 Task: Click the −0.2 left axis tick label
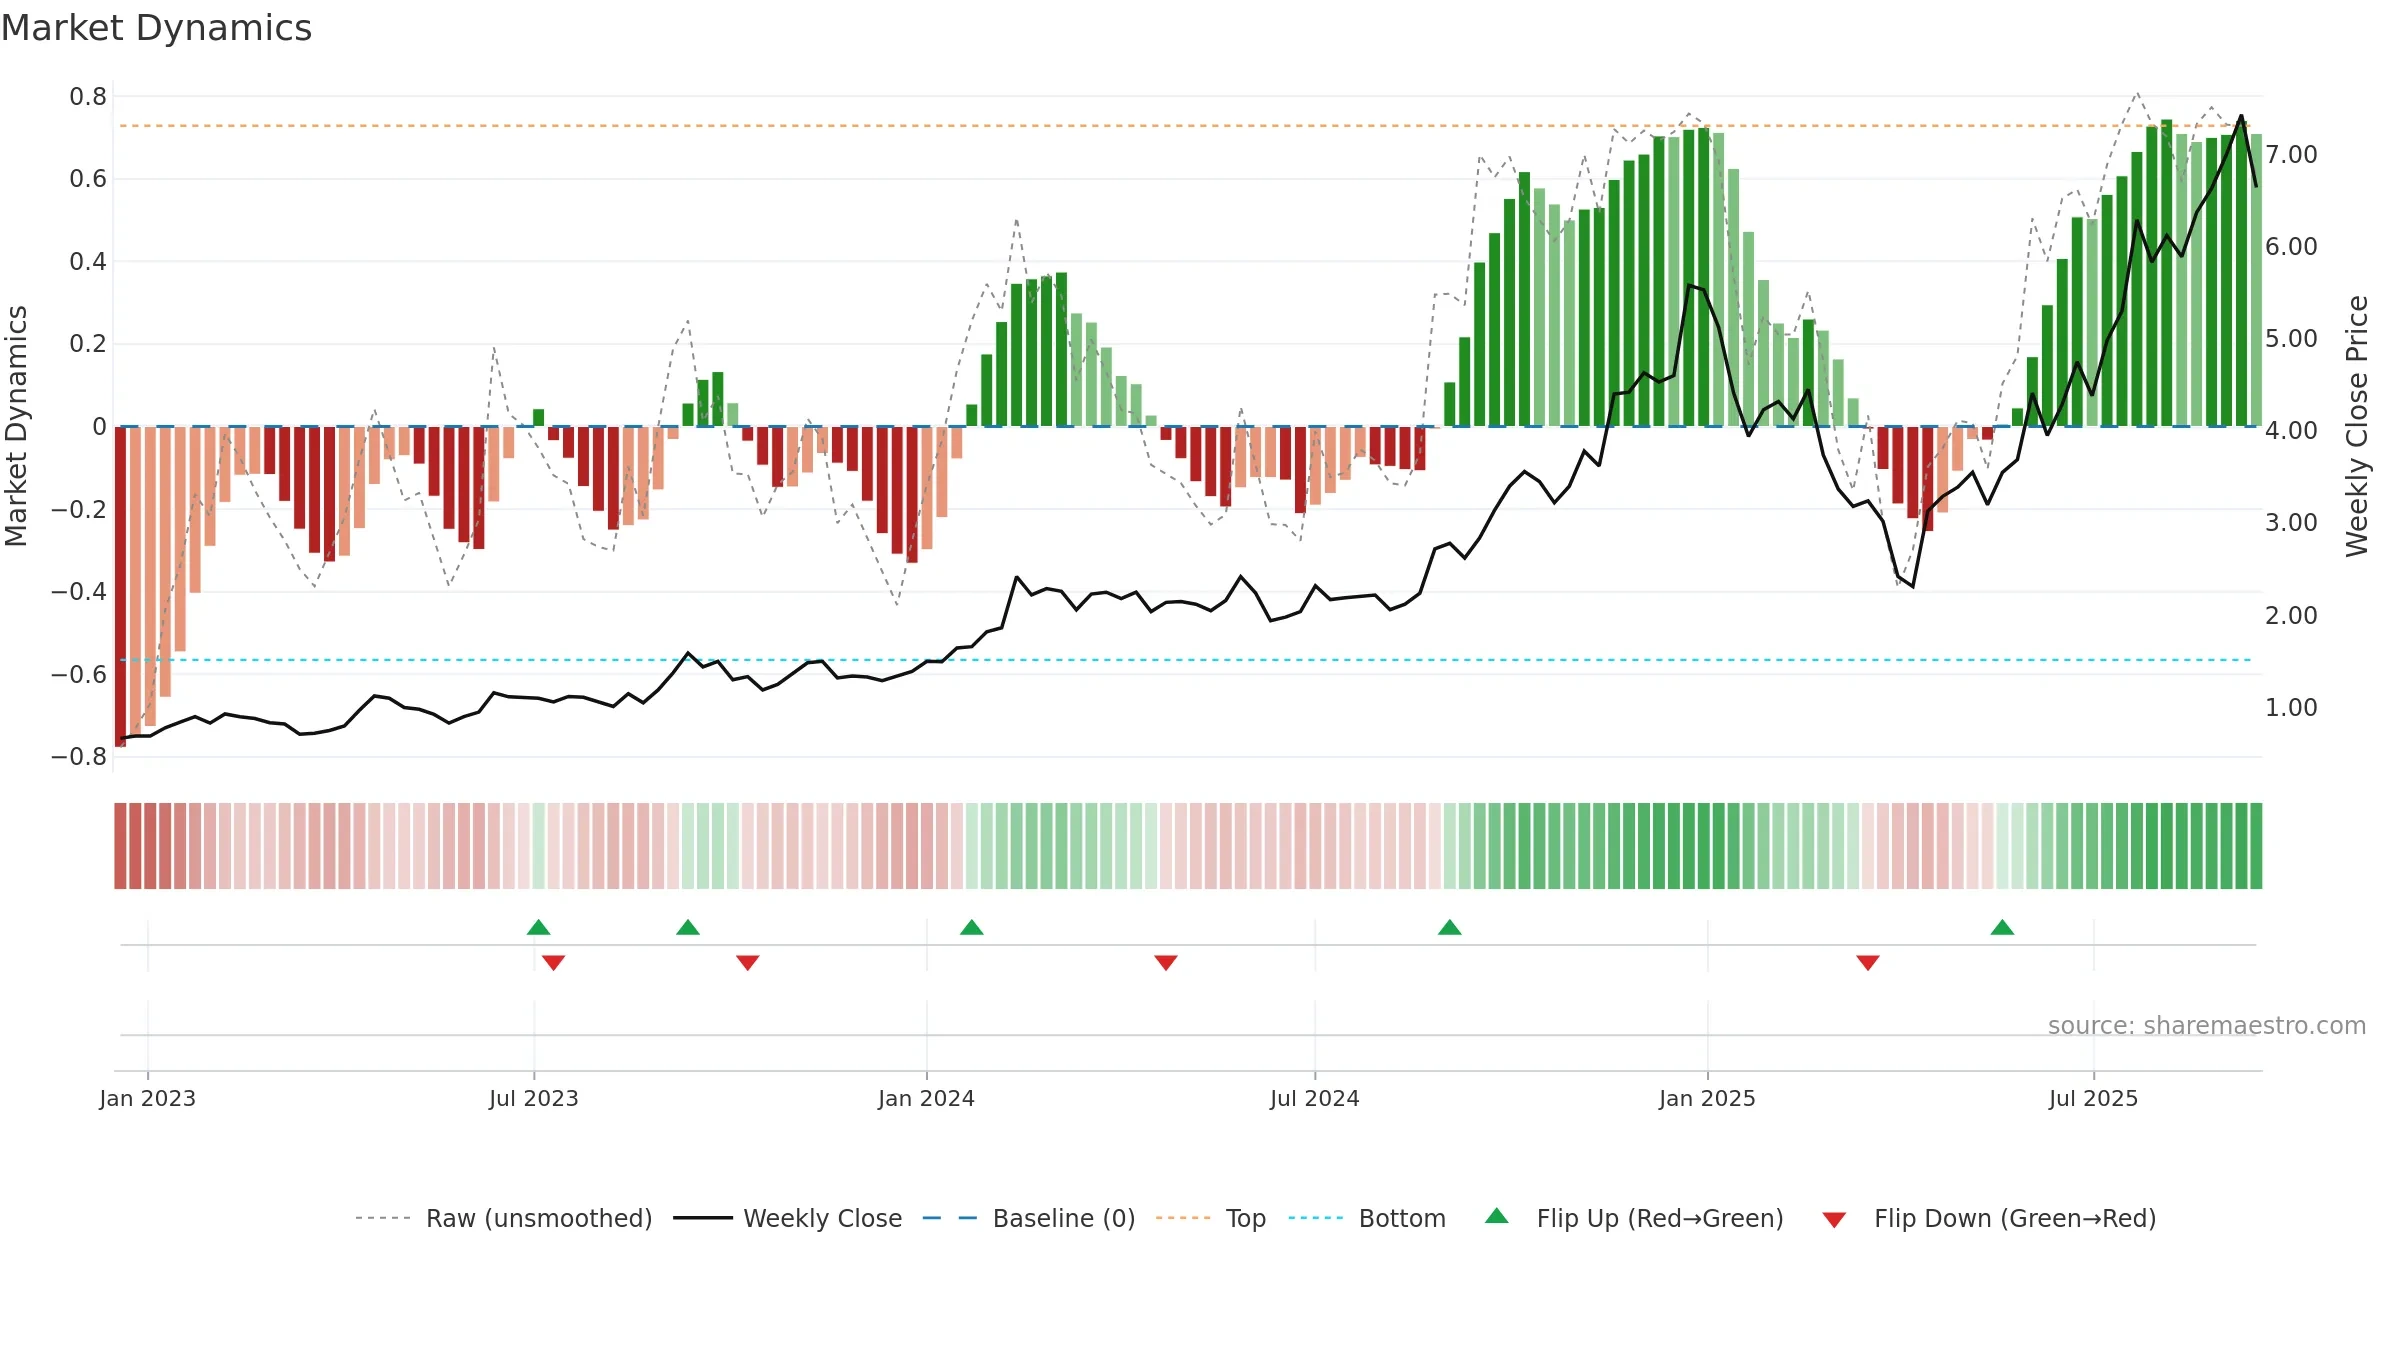[79, 509]
